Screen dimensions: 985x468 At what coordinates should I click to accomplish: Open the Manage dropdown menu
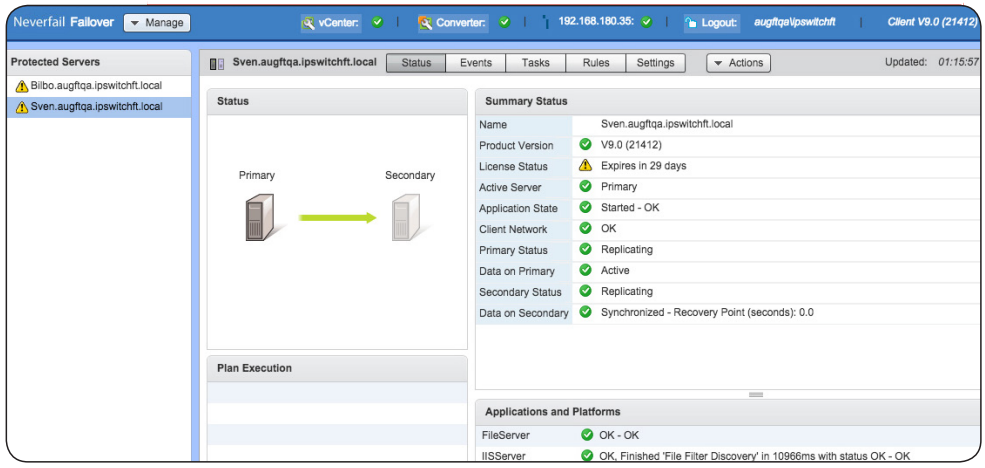coord(156,23)
